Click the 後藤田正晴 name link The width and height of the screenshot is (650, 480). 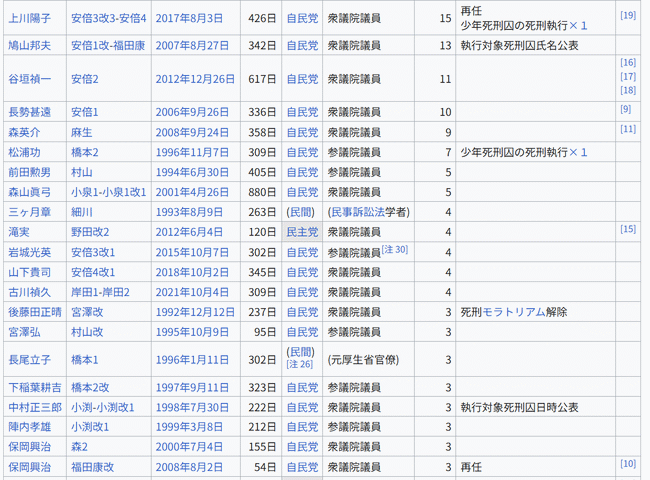click(x=35, y=312)
